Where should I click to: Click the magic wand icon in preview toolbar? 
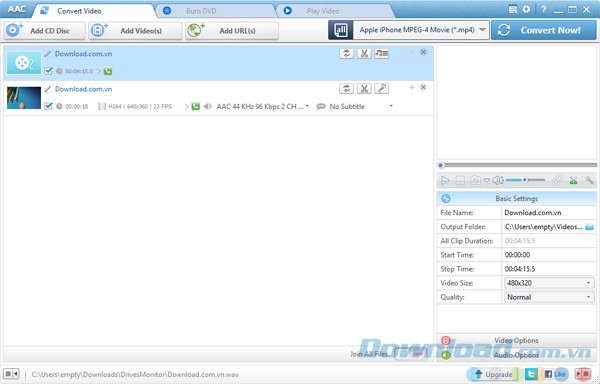click(589, 180)
